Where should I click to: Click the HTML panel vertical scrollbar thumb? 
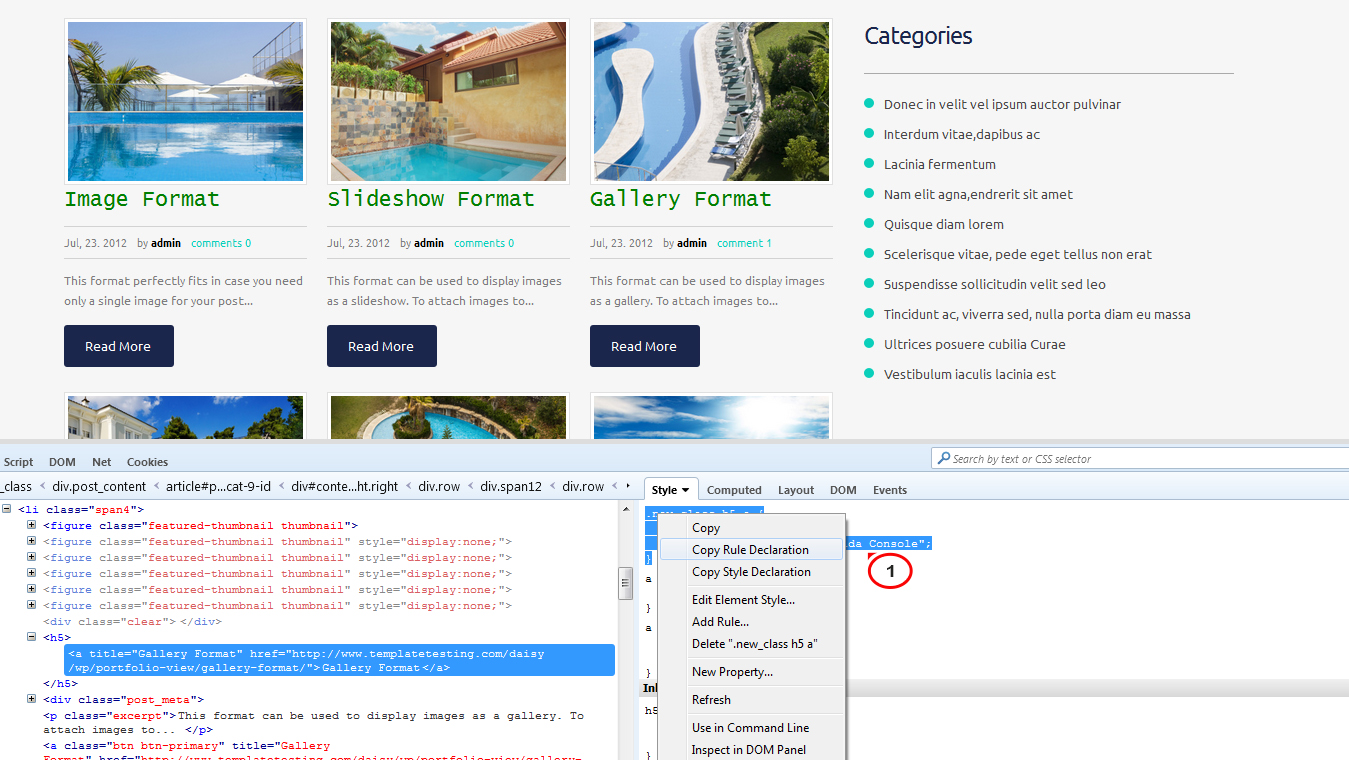[x=626, y=582]
